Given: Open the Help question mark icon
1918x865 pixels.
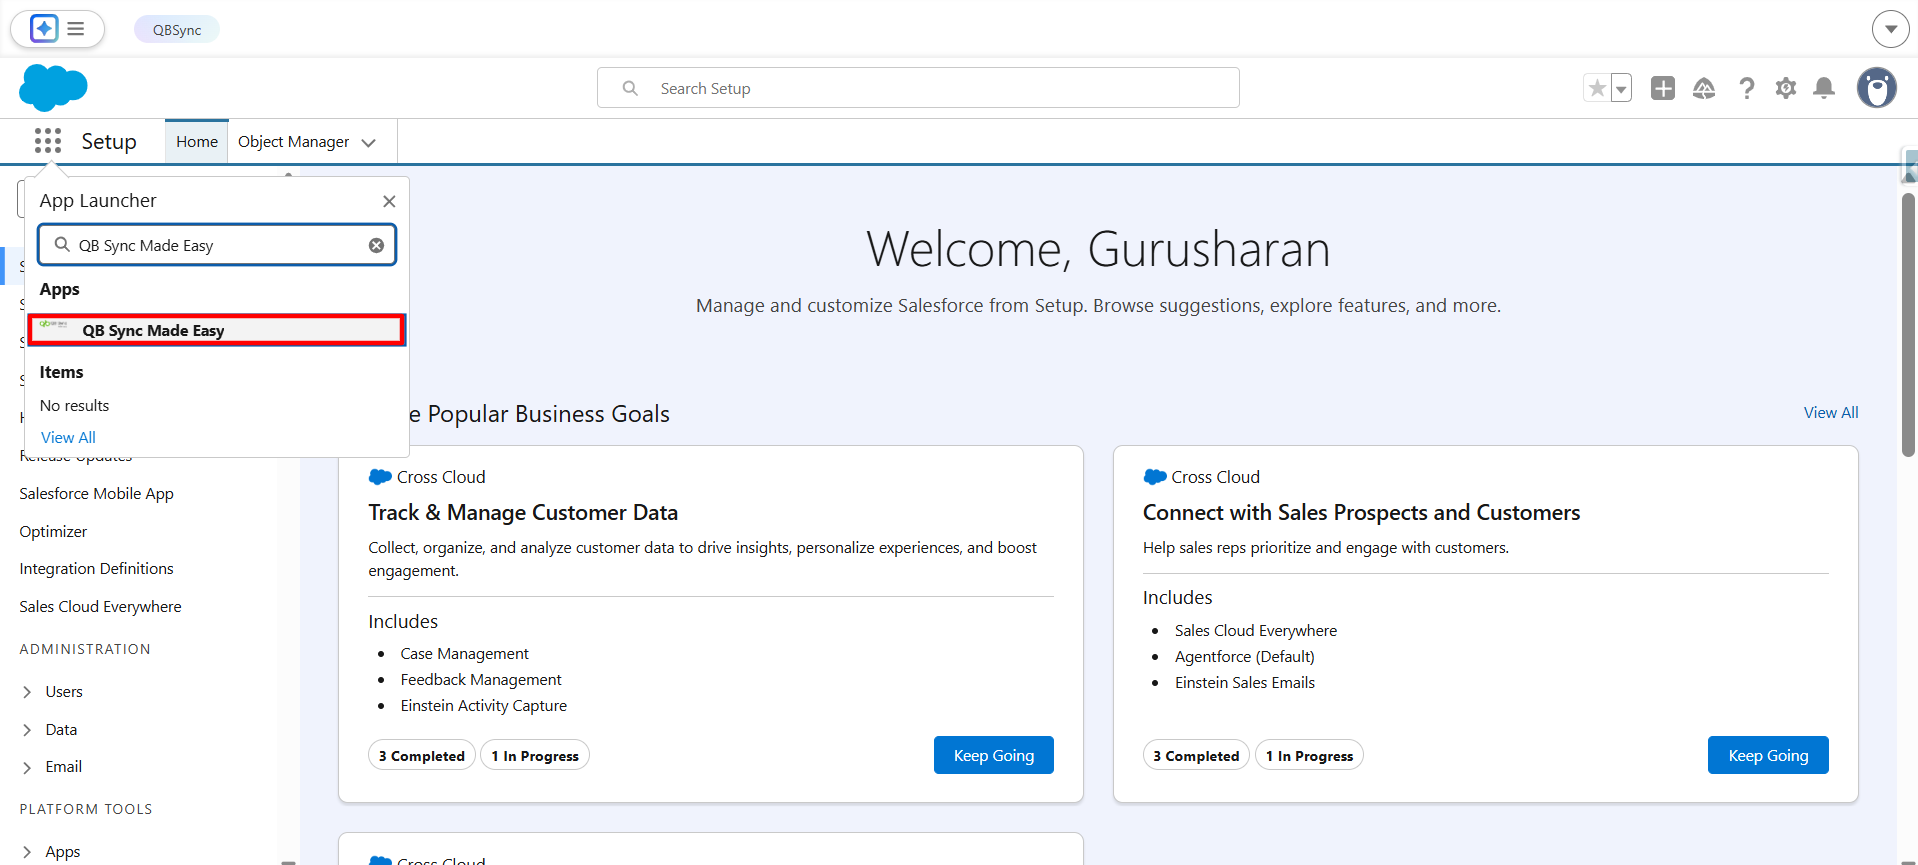Looking at the screenshot, I should click(1746, 88).
